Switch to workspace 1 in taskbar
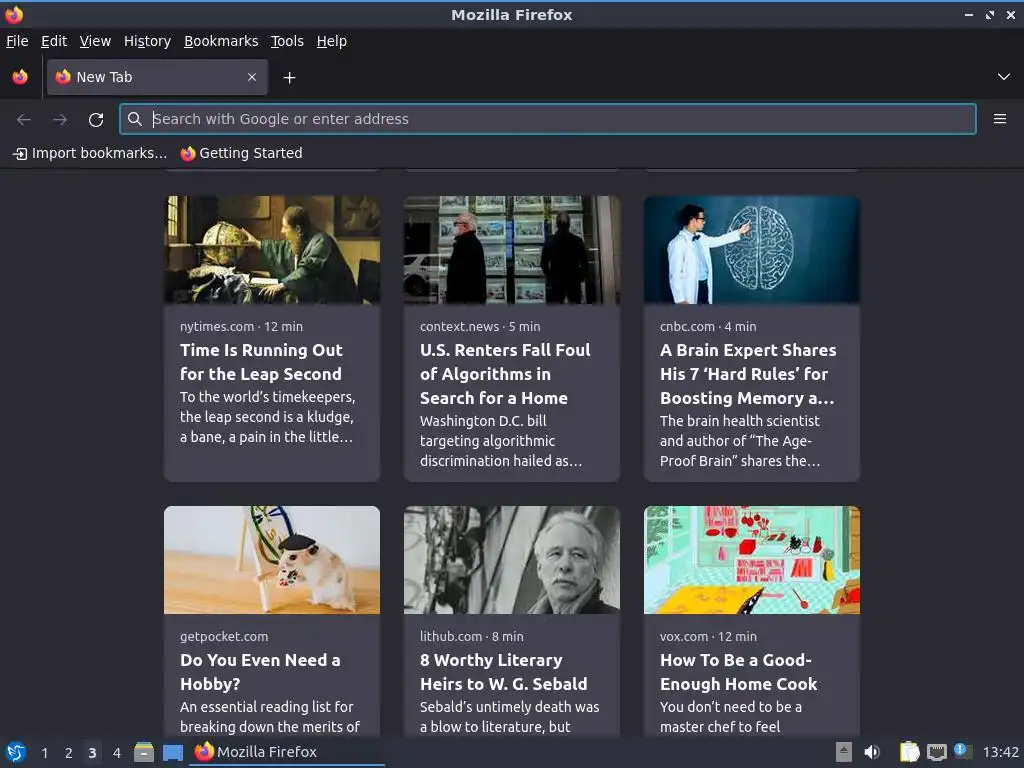The image size is (1024, 768). click(44, 753)
